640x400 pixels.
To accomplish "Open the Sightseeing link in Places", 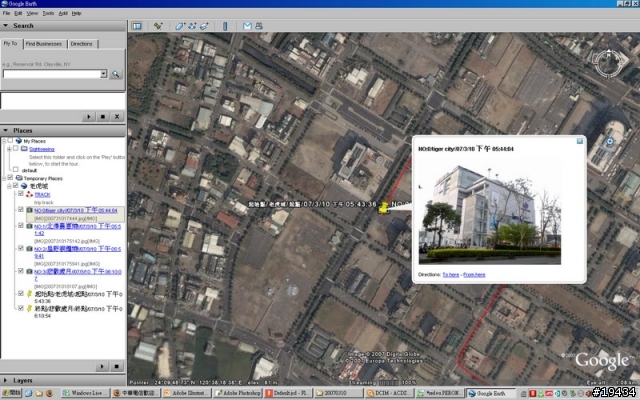I will pos(42,149).
